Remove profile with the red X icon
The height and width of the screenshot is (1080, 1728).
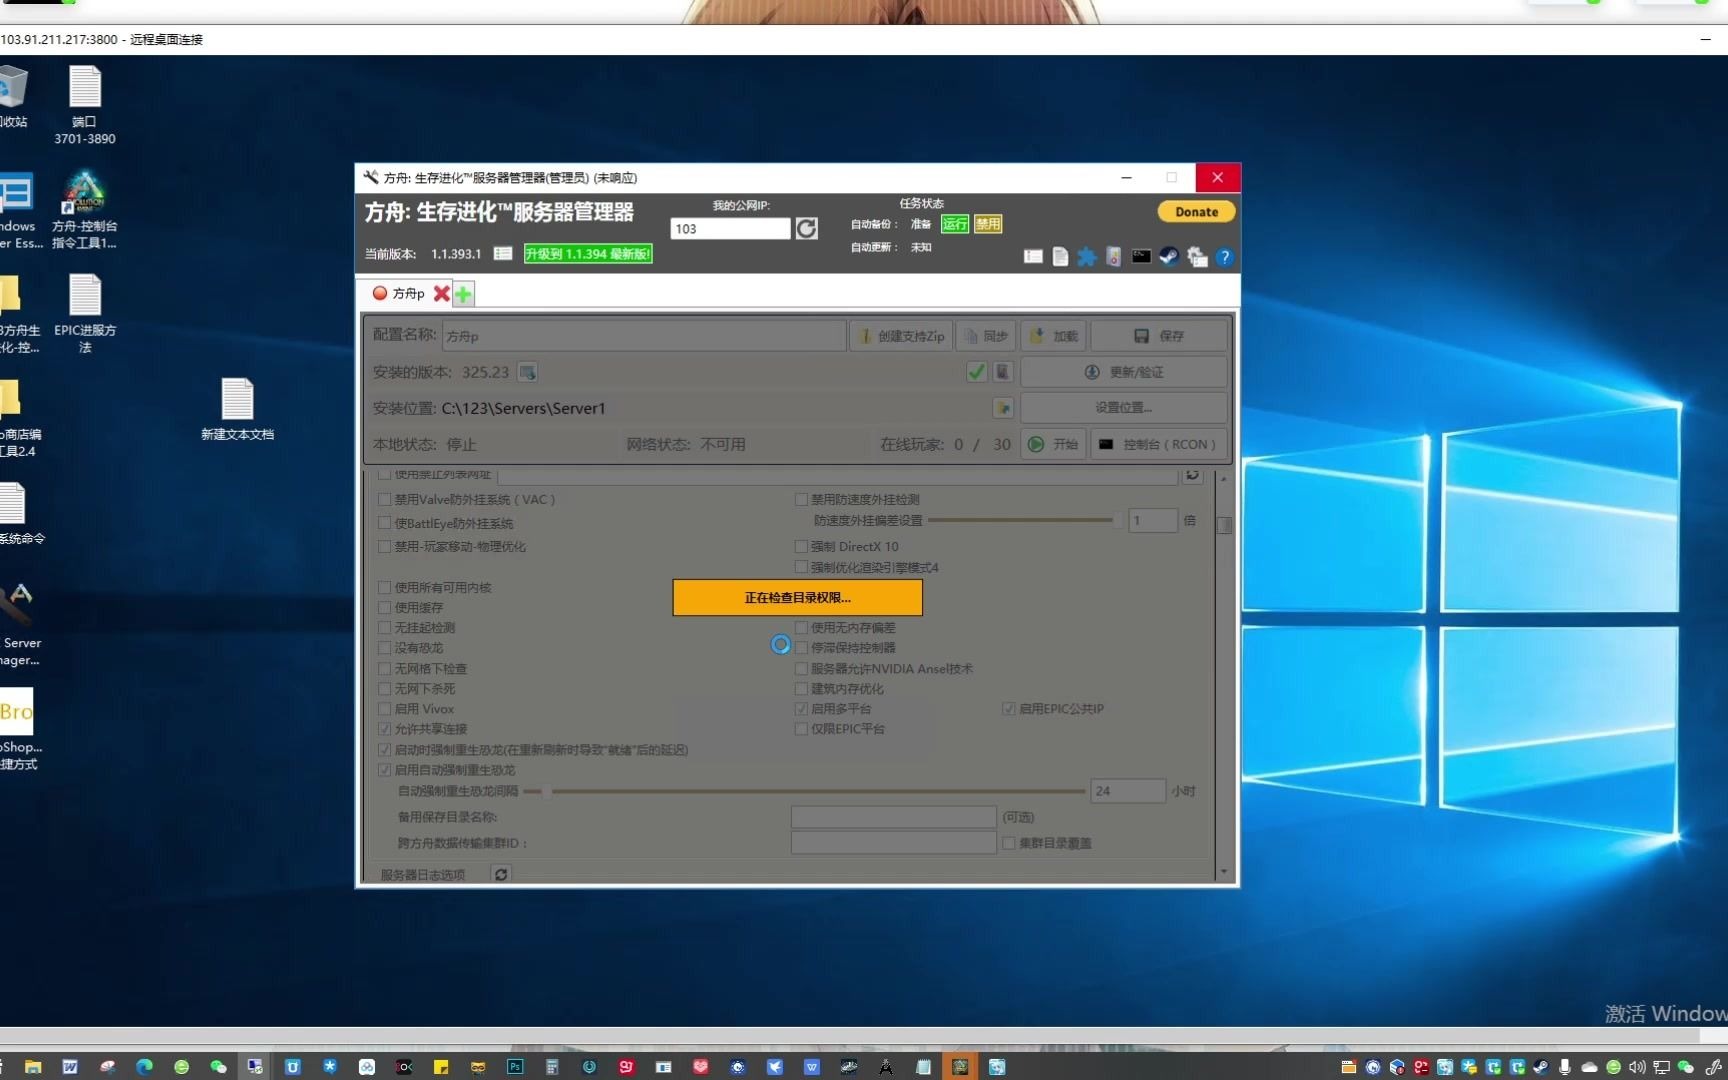tap(441, 294)
